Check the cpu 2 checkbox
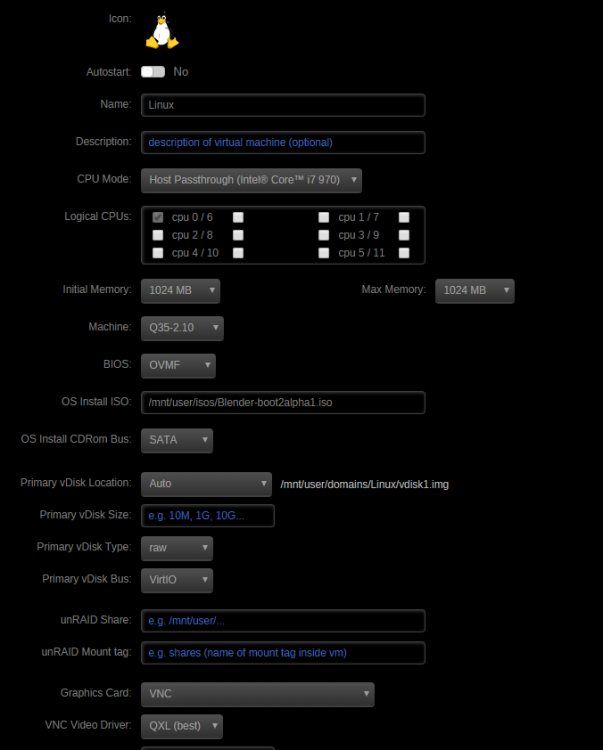The height and width of the screenshot is (750, 603). click(158, 235)
